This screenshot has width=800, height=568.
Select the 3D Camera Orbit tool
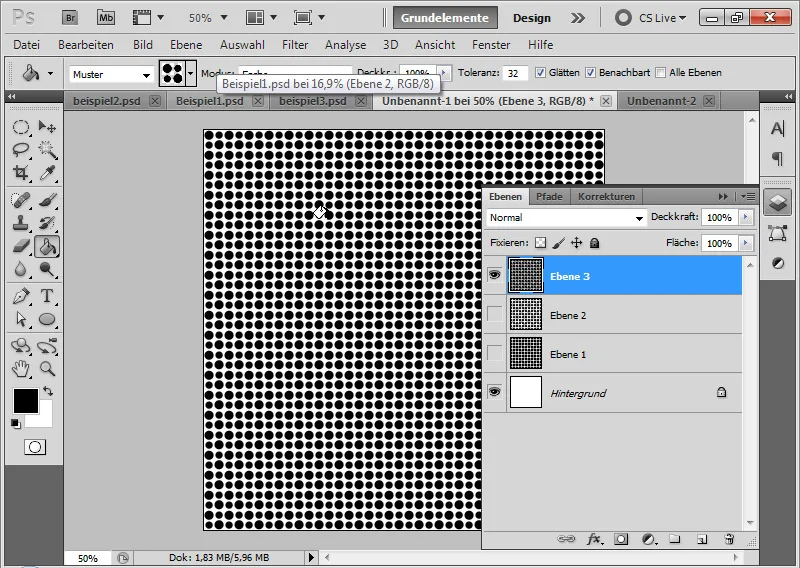[47, 346]
